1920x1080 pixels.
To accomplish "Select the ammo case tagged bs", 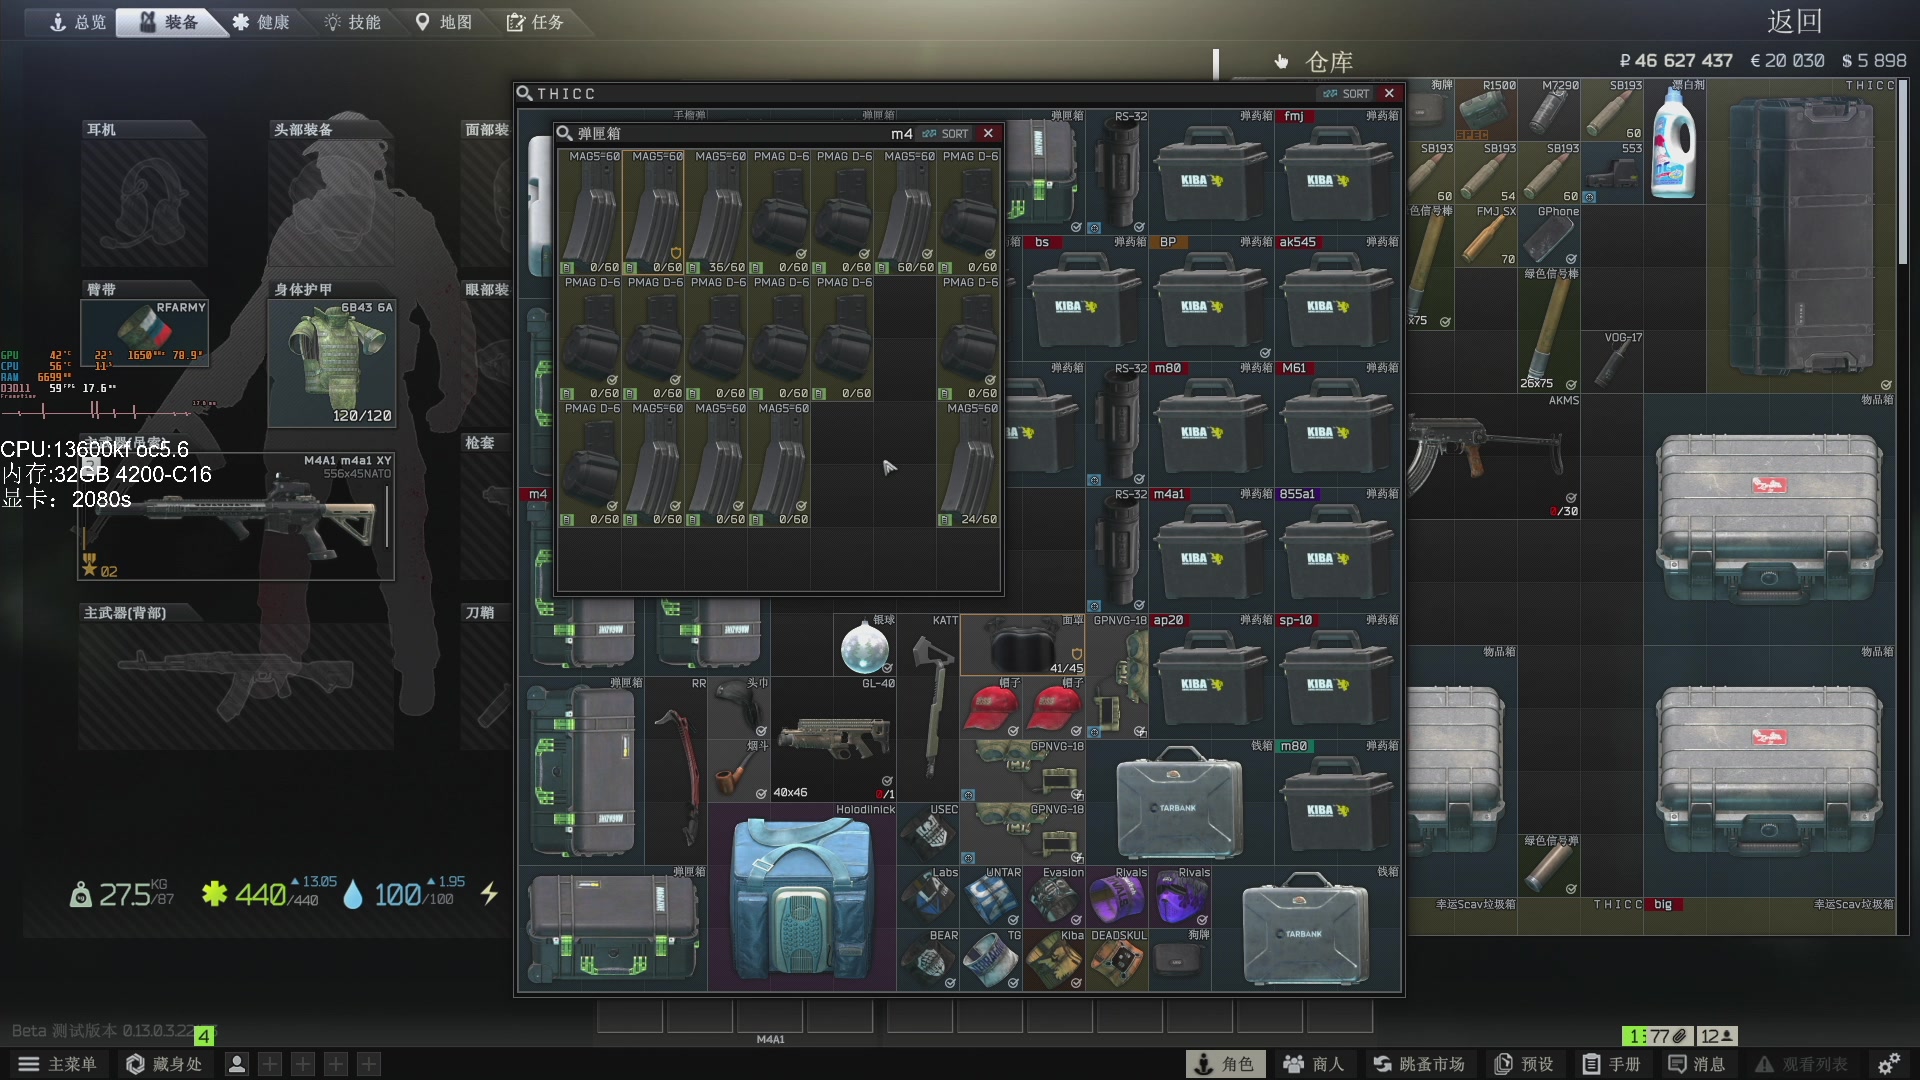I will coord(1086,298).
